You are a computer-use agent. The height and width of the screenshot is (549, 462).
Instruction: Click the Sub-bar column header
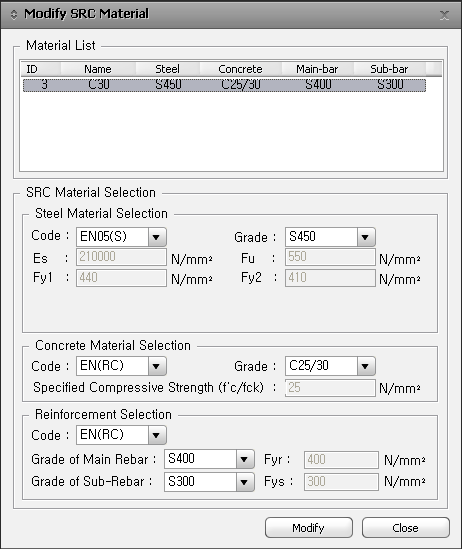pyautogui.click(x=389, y=69)
